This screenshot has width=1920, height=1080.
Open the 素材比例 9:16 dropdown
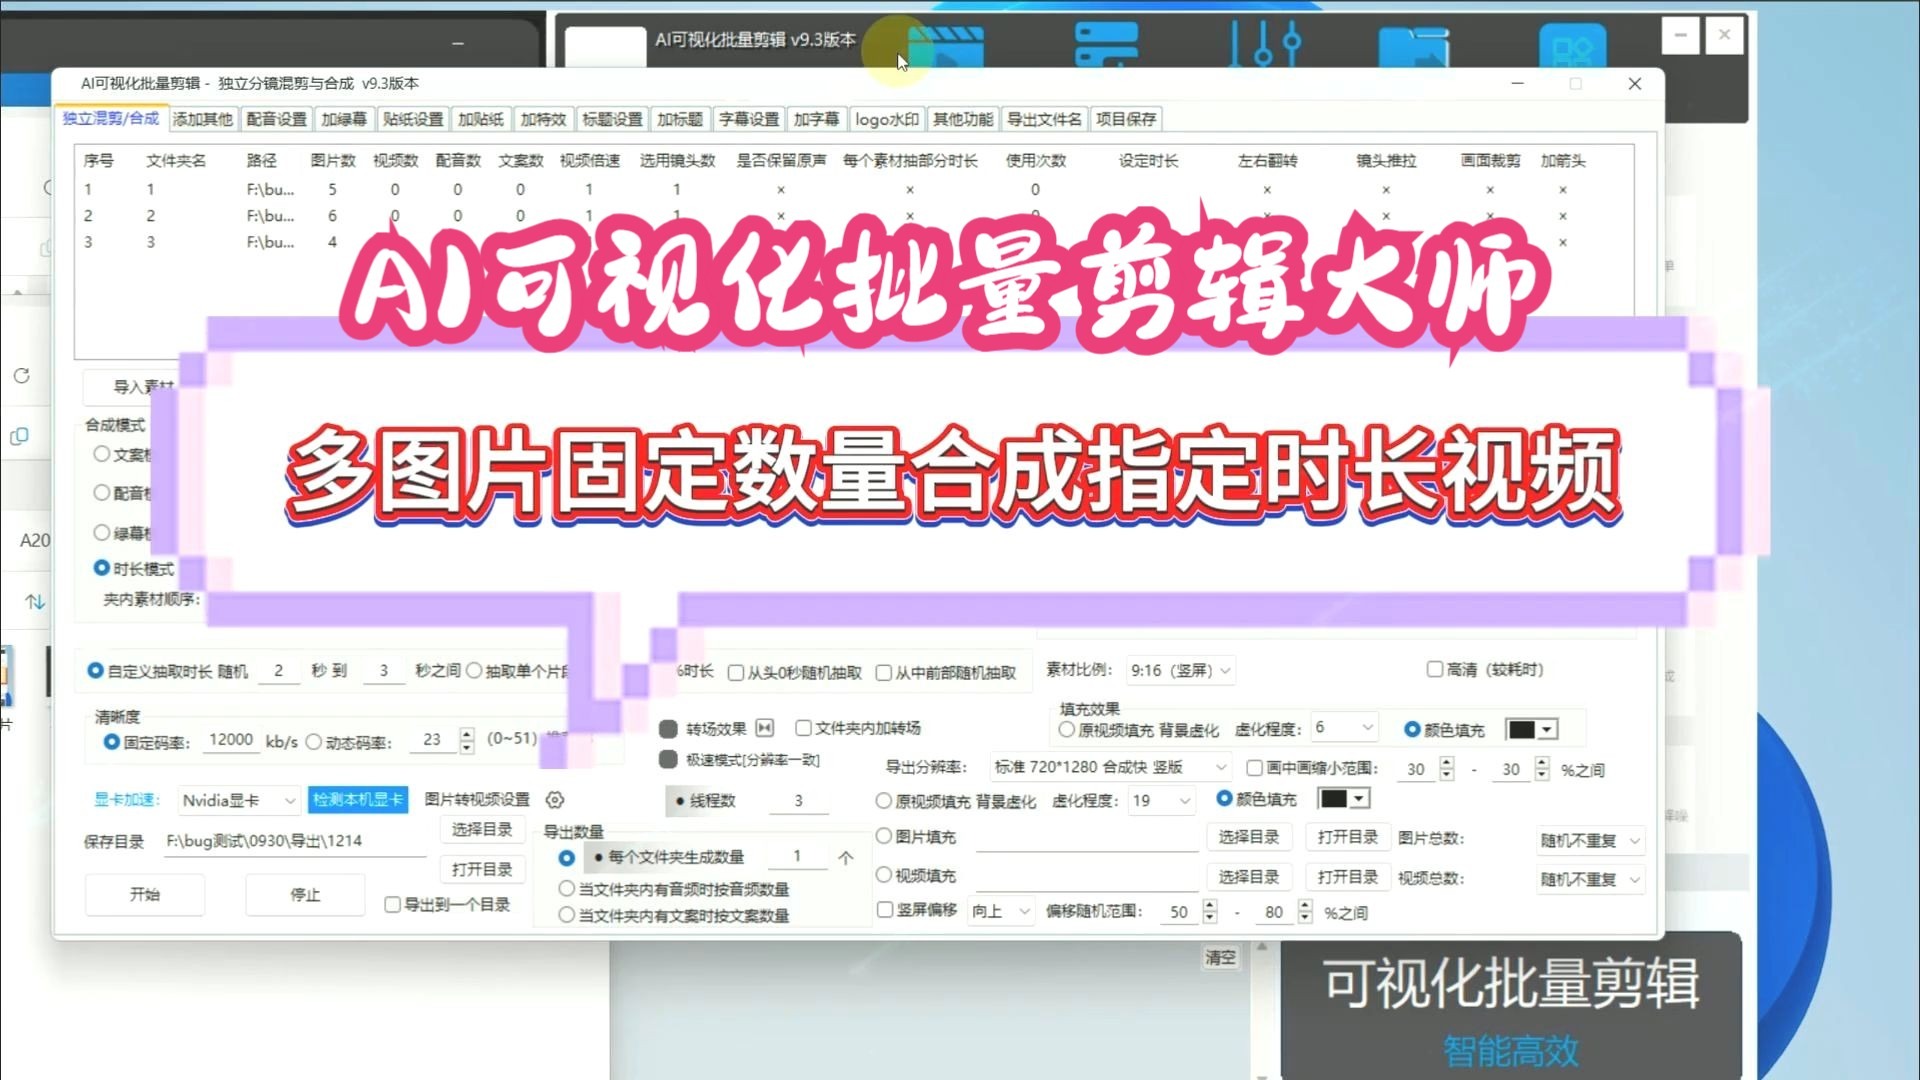pyautogui.click(x=1180, y=671)
